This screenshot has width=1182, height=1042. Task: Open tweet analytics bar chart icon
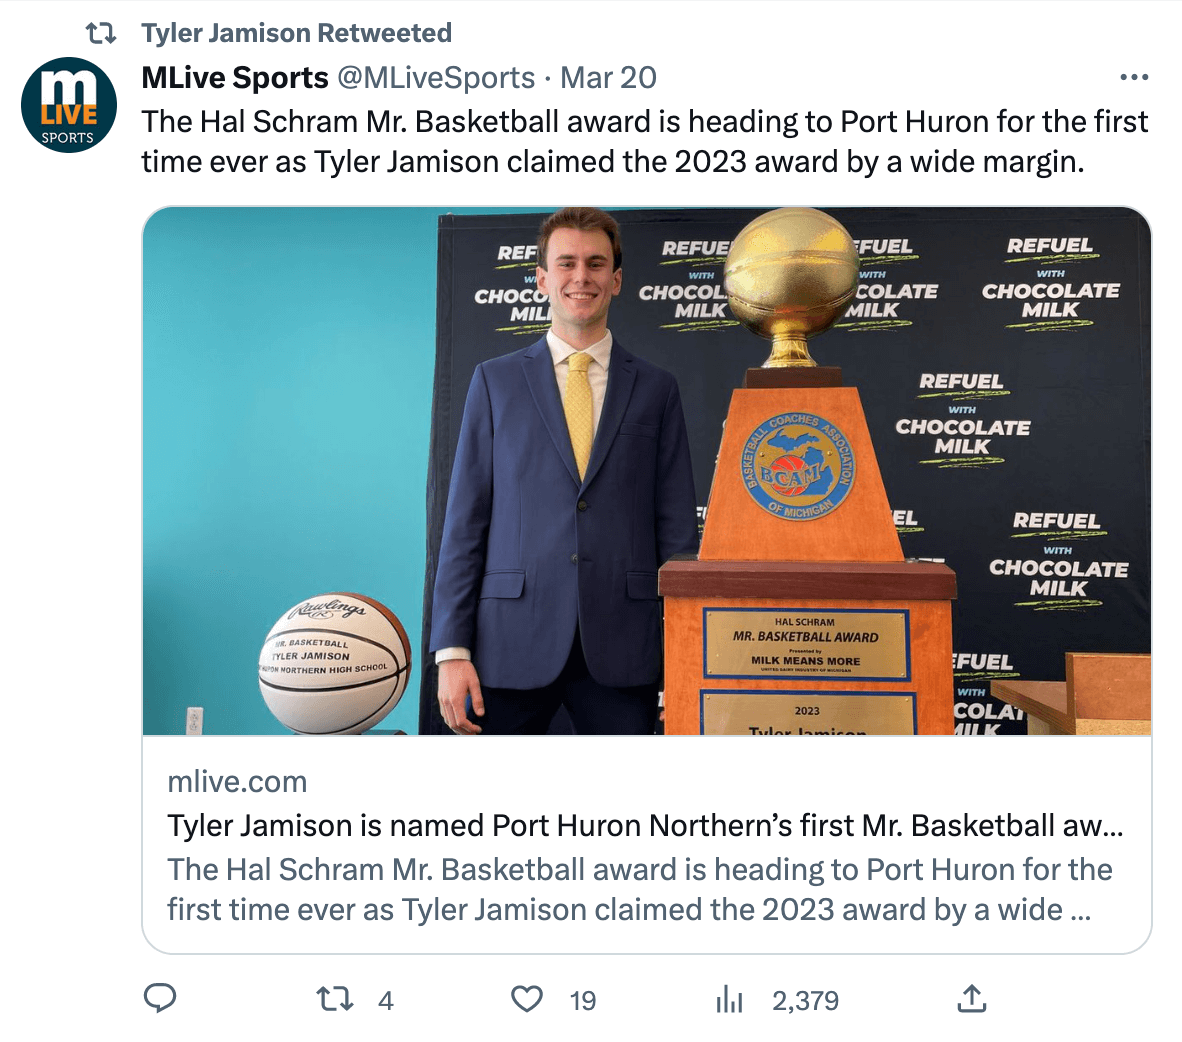729,1000
